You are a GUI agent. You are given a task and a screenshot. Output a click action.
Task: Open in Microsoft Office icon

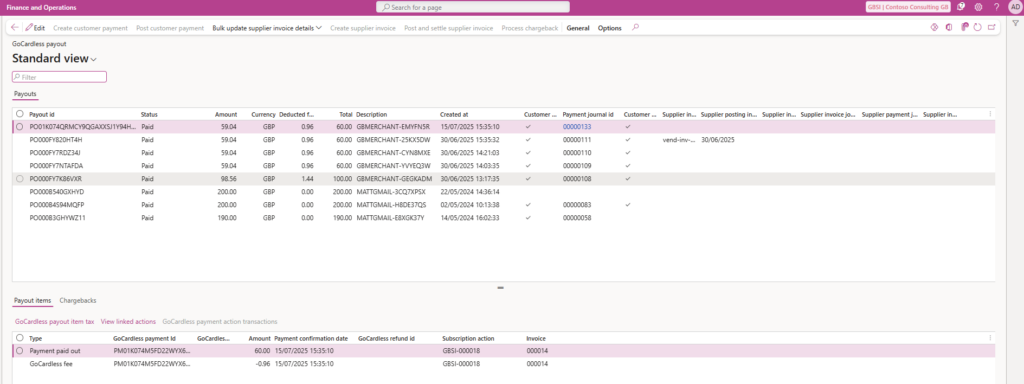click(x=948, y=27)
